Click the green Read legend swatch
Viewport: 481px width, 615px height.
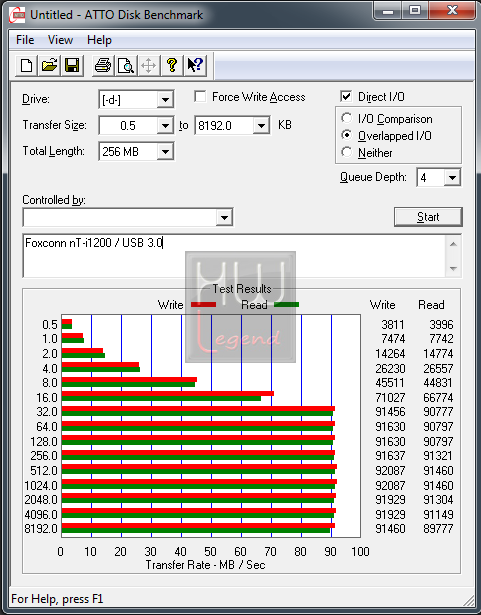[286, 305]
